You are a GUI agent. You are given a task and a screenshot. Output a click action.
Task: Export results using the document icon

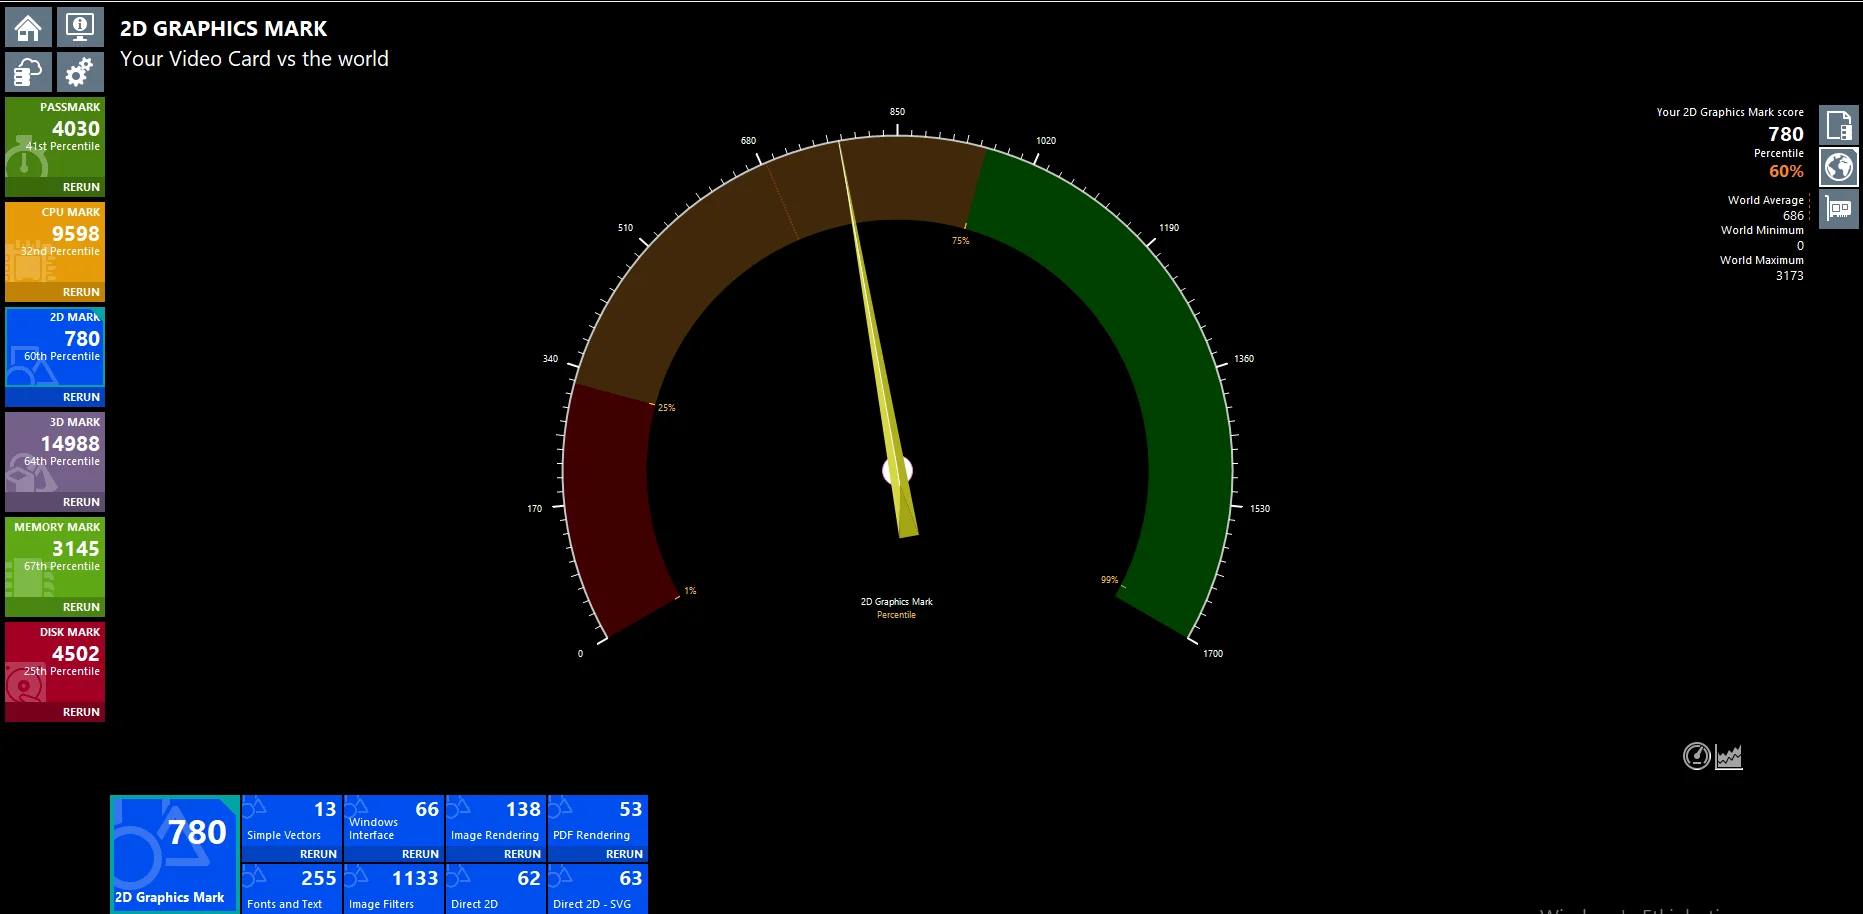point(1838,124)
